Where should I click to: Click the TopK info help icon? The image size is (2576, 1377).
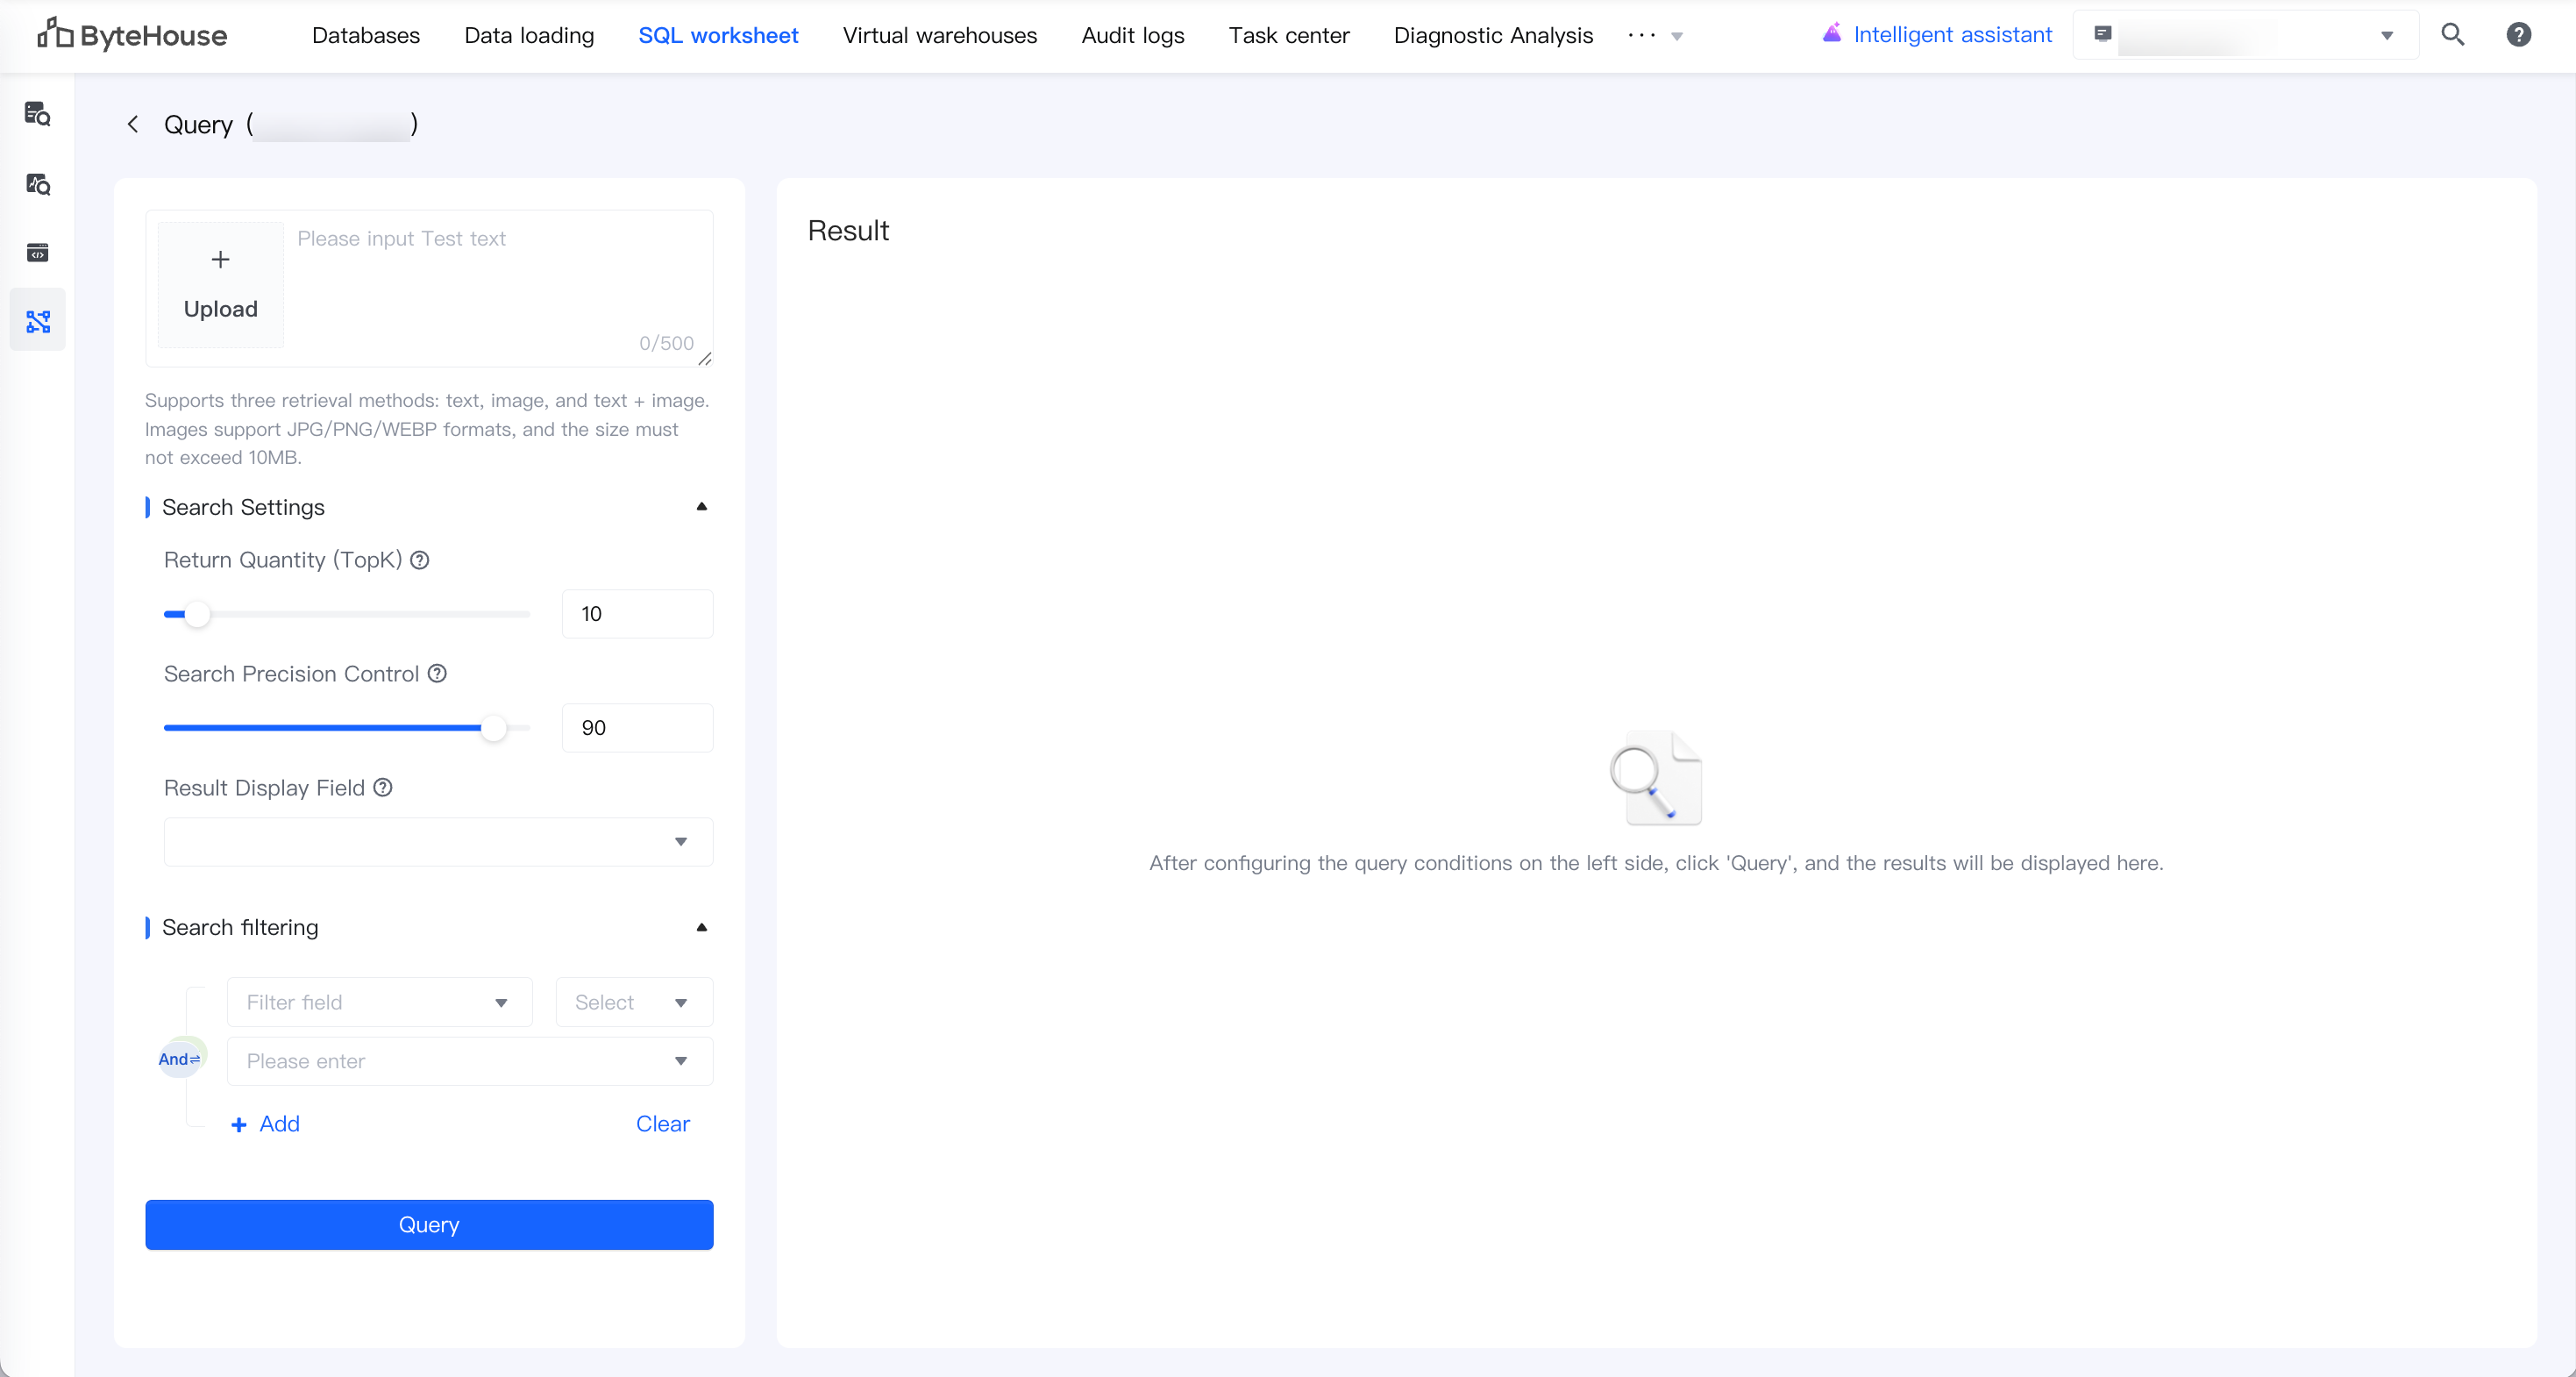click(420, 560)
